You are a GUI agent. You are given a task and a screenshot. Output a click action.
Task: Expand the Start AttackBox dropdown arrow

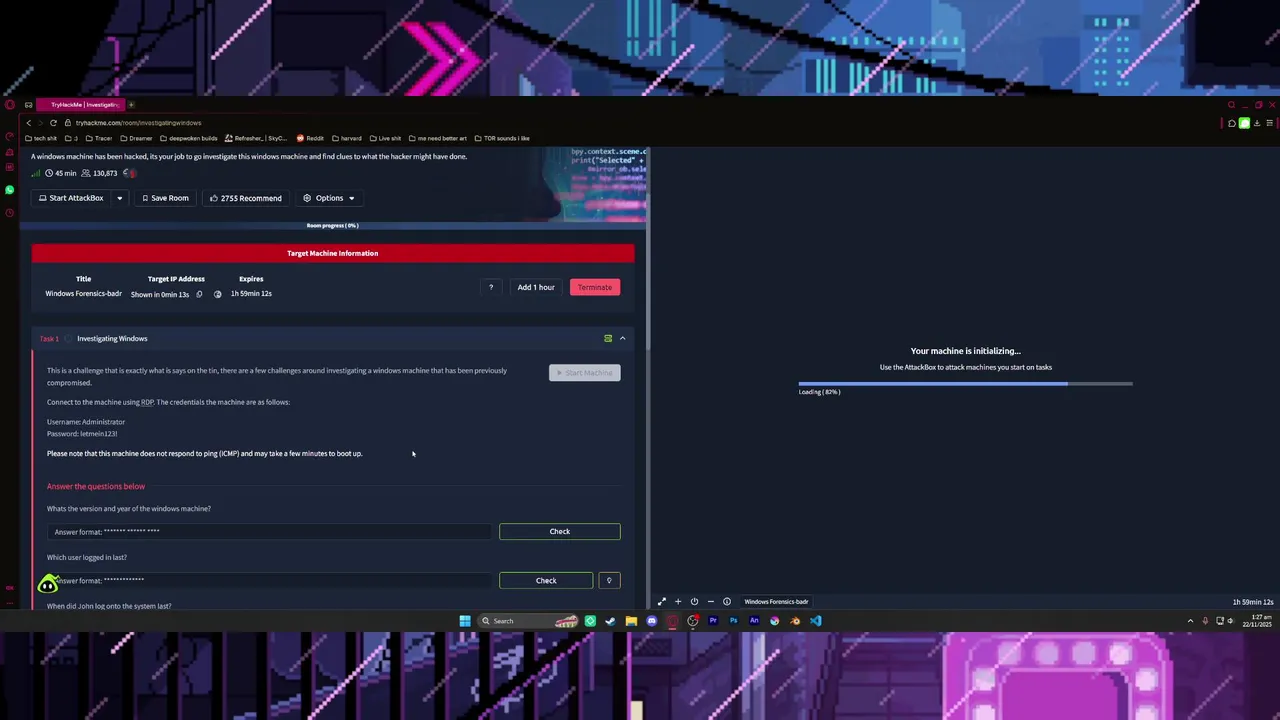tap(119, 198)
